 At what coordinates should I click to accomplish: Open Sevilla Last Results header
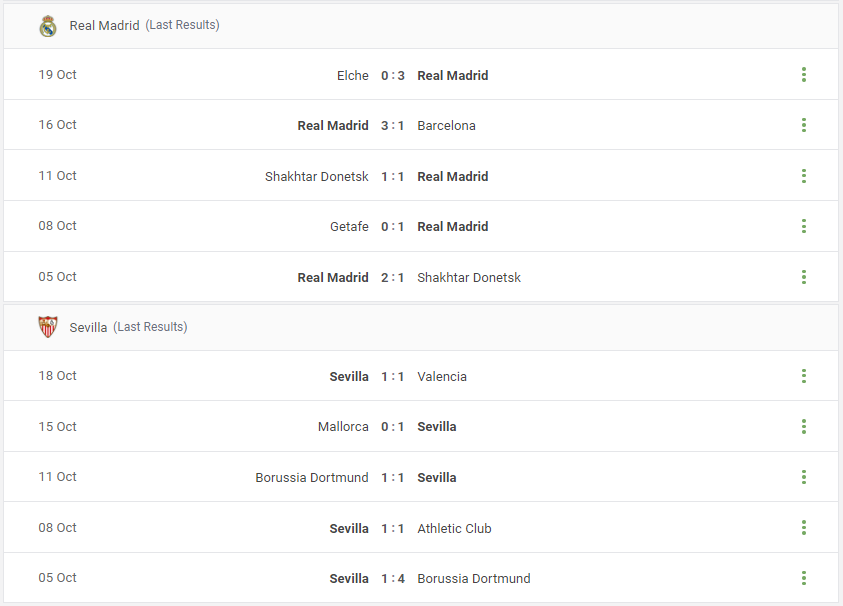click(x=128, y=327)
